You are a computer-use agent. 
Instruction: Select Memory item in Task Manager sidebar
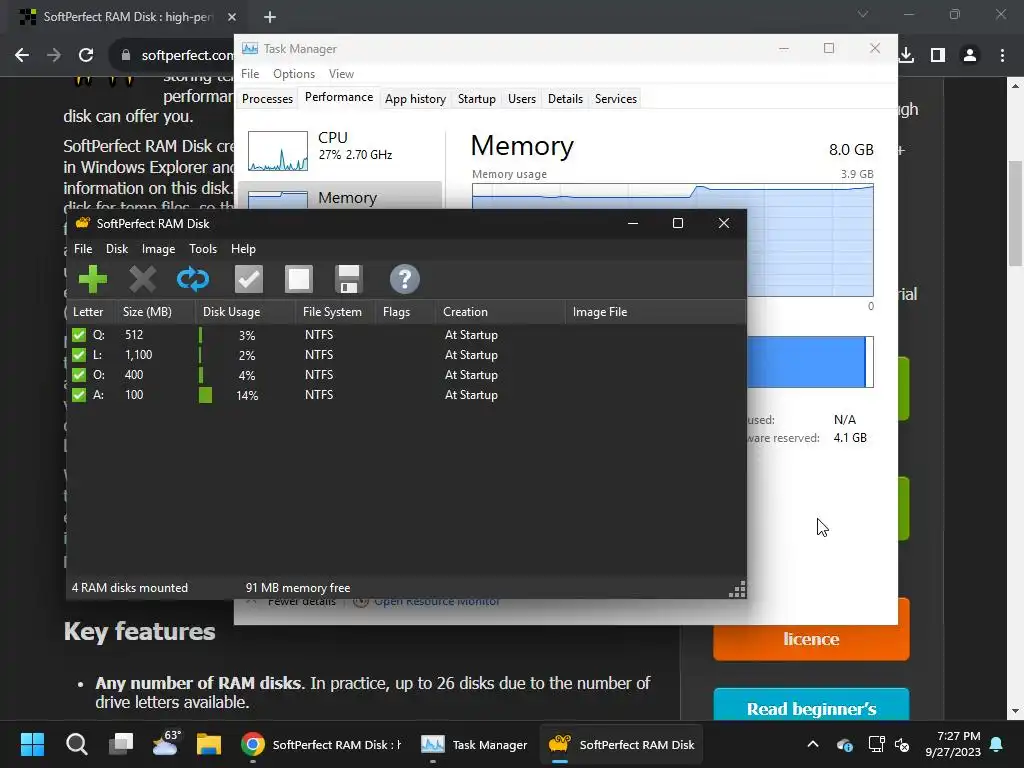(x=340, y=196)
